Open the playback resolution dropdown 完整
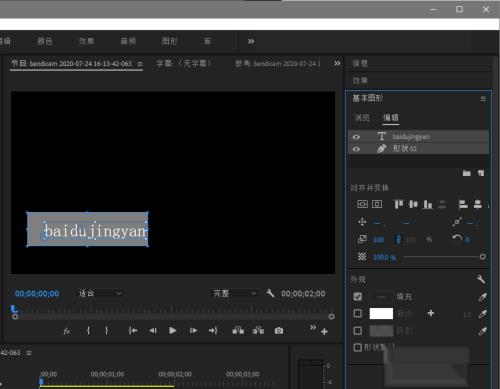 [234, 293]
